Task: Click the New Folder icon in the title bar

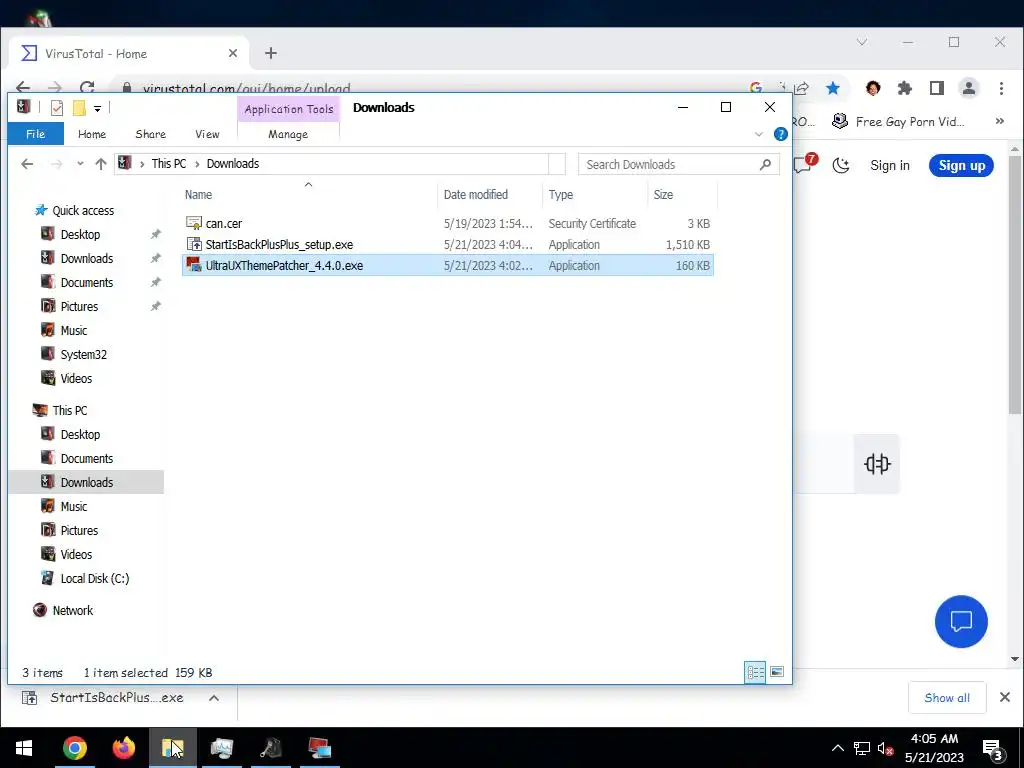Action: tap(79, 108)
